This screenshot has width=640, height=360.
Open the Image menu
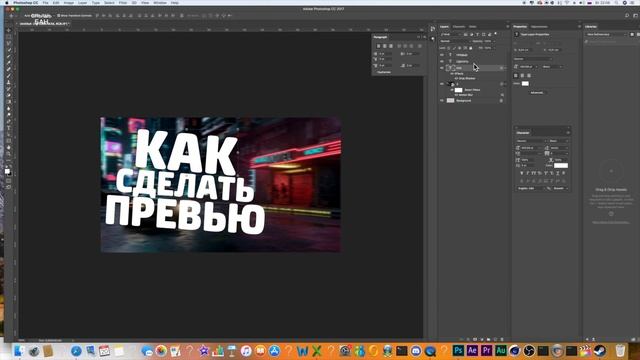(x=69, y=2)
